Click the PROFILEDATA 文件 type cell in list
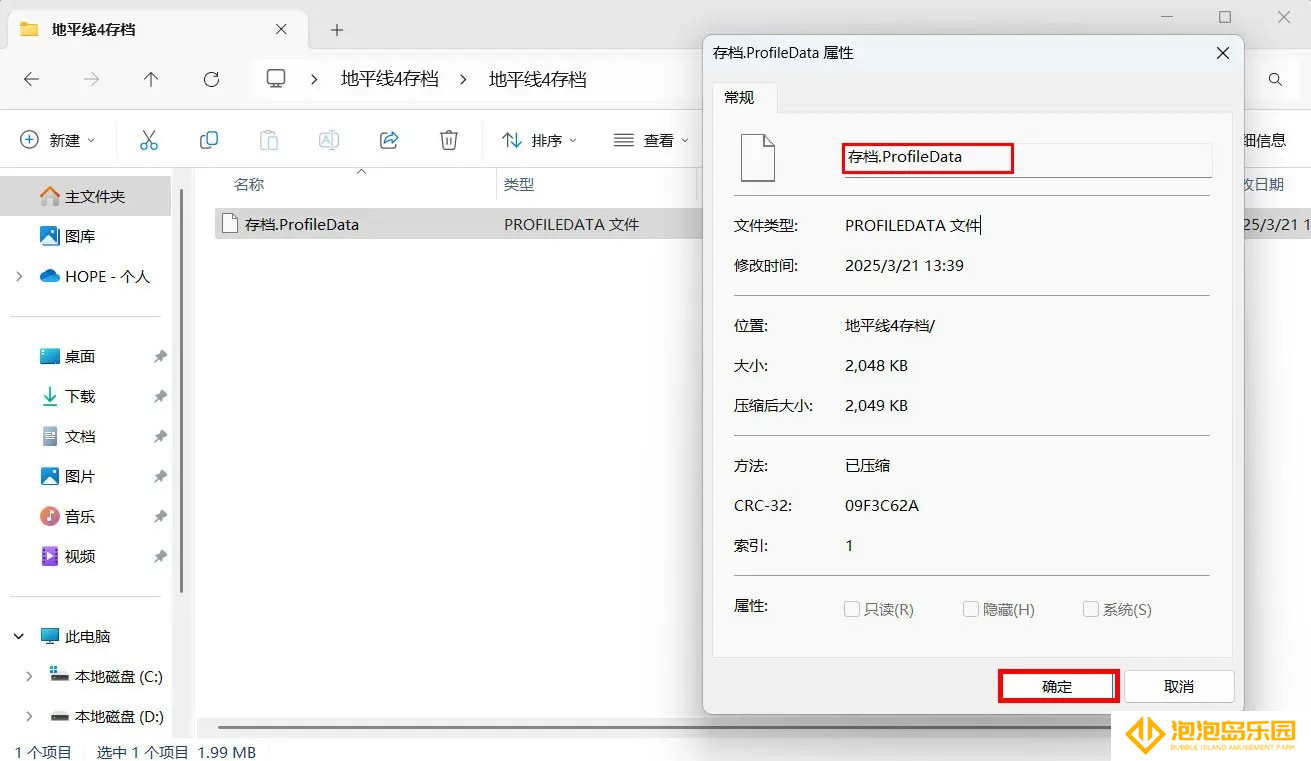Image resolution: width=1311 pixels, height=761 pixels. pyautogui.click(x=571, y=225)
